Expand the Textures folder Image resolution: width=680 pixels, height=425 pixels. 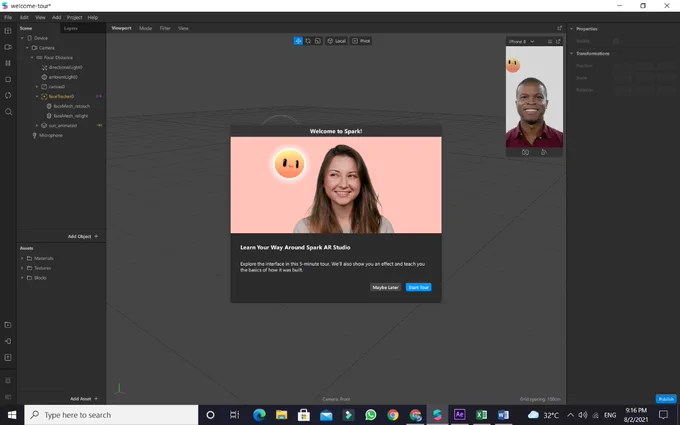coord(22,268)
